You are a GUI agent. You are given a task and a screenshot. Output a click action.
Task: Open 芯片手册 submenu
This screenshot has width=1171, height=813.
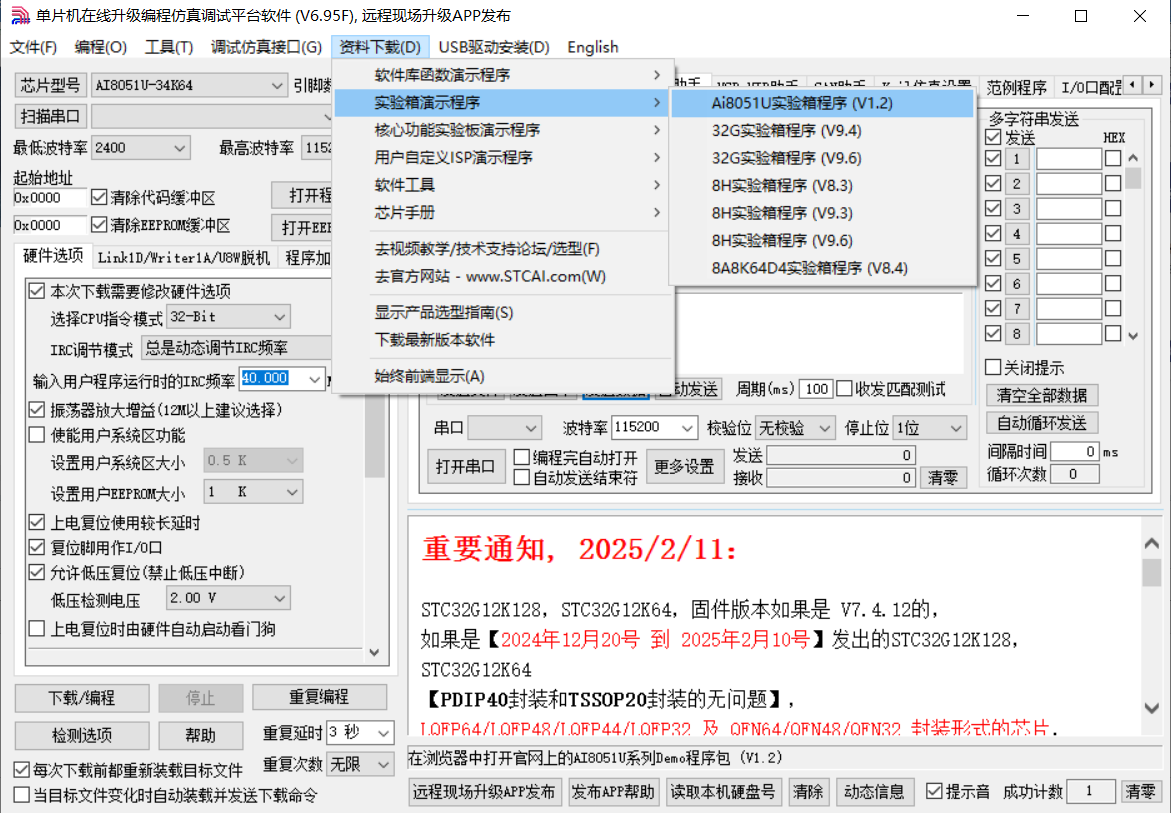pyautogui.click(x=503, y=212)
